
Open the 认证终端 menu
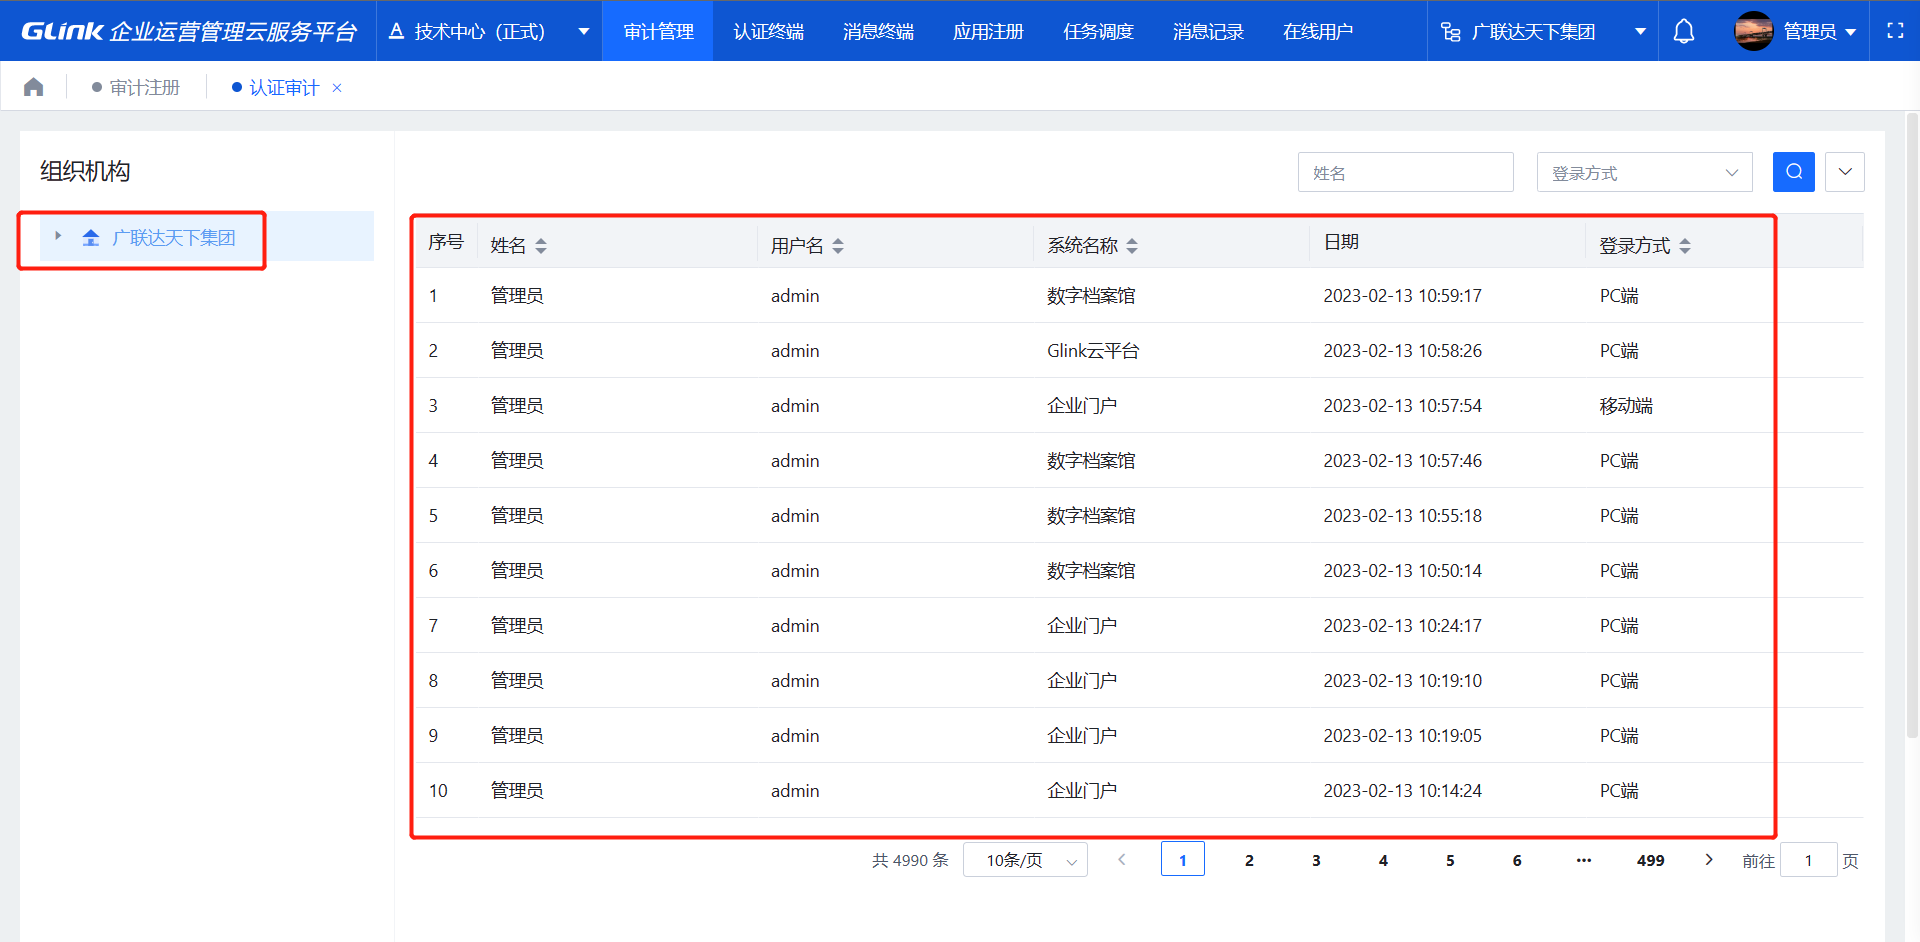(x=768, y=31)
